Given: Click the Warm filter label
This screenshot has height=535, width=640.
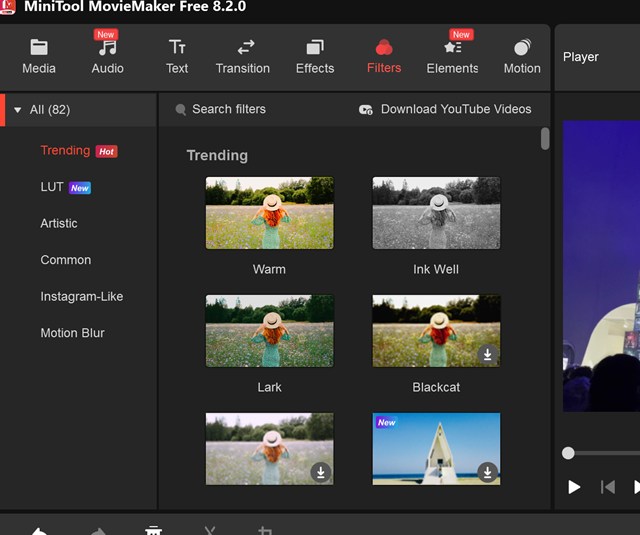Looking at the screenshot, I should 269,269.
